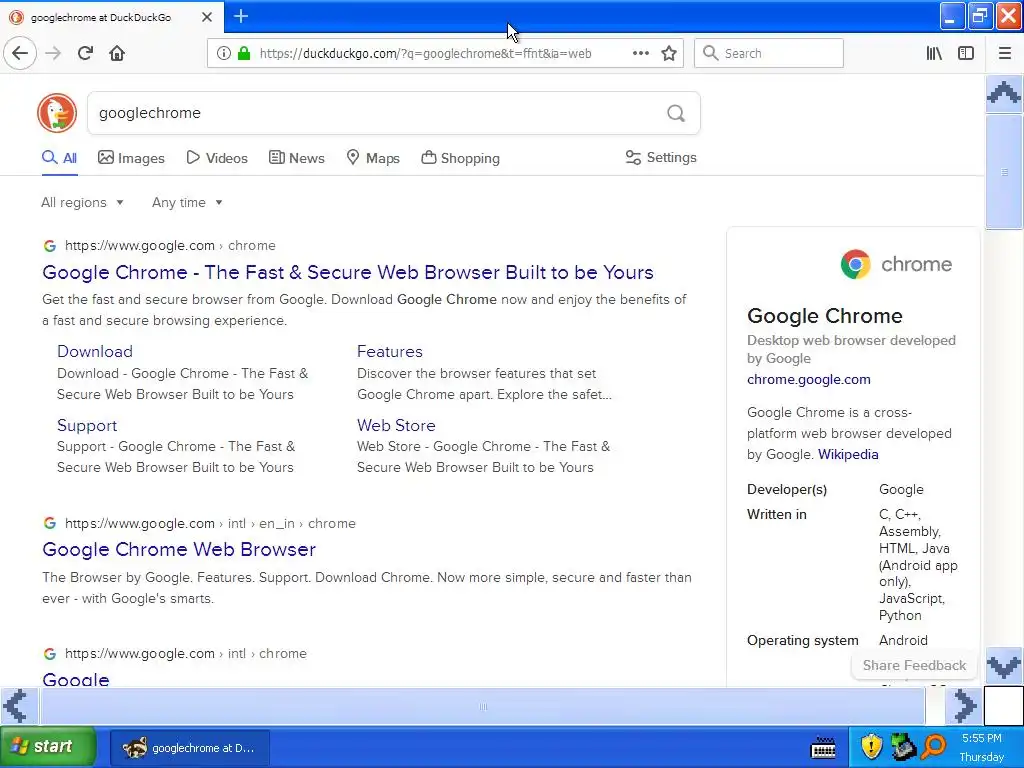1024x768 pixels.
Task: Click the forward navigation arrow
Action: click(x=53, y=53)
